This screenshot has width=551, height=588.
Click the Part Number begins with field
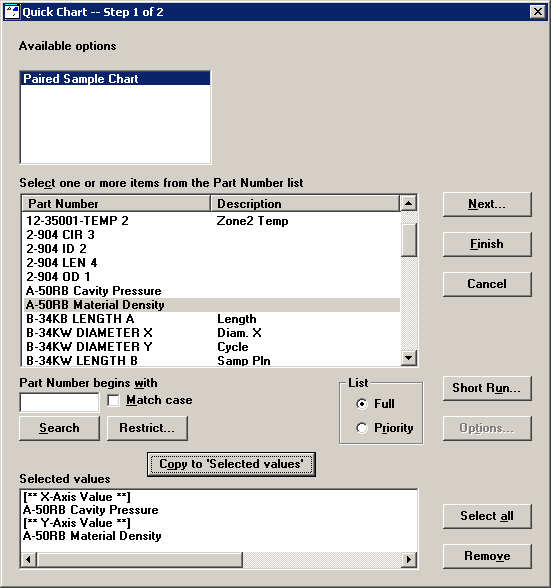click(59, 402)
